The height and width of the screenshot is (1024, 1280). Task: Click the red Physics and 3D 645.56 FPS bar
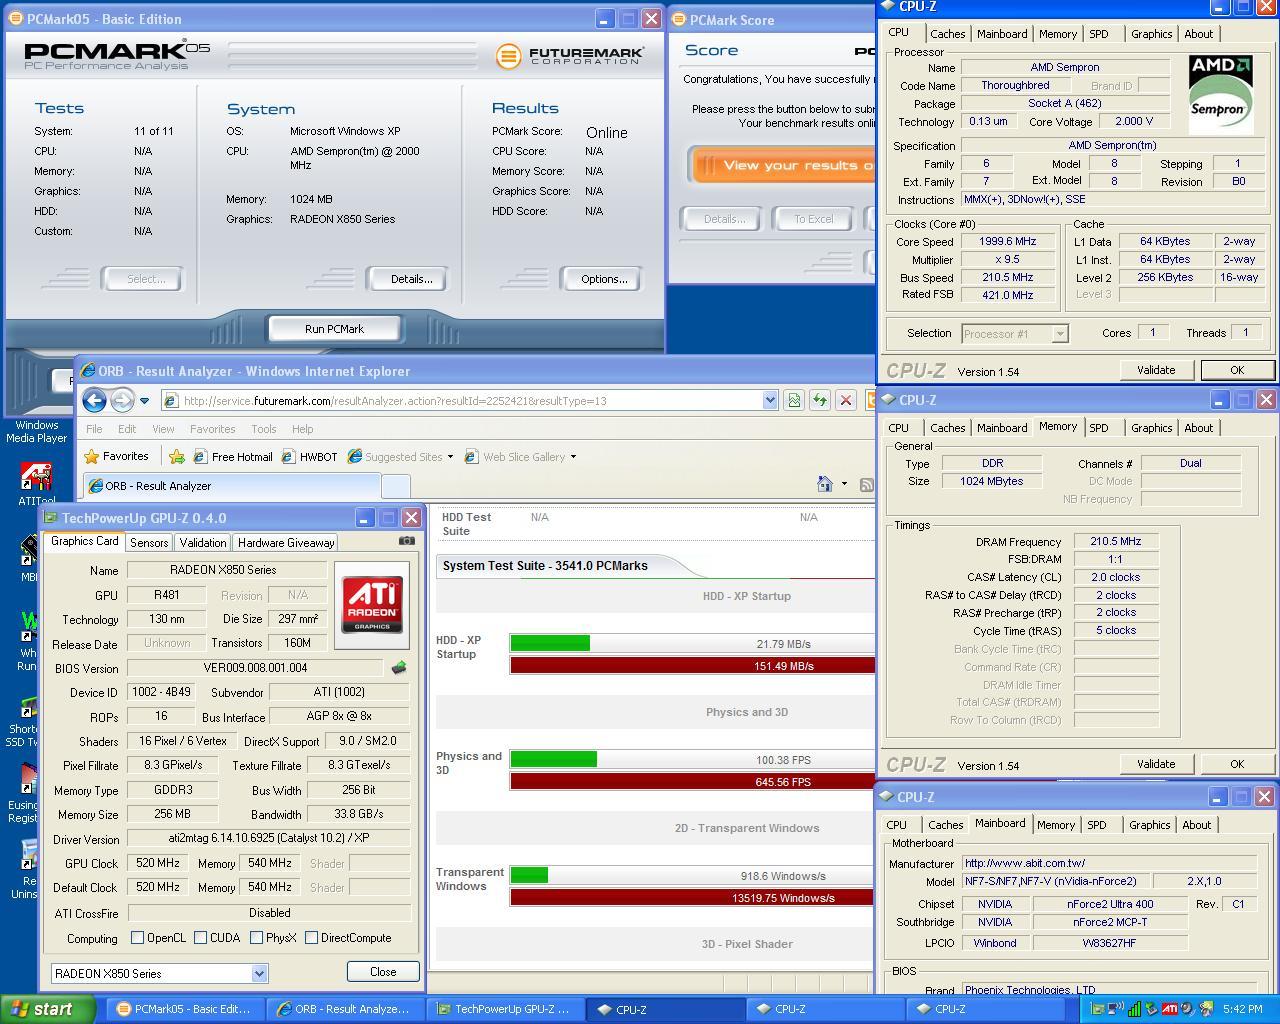(x=692, y=782)
